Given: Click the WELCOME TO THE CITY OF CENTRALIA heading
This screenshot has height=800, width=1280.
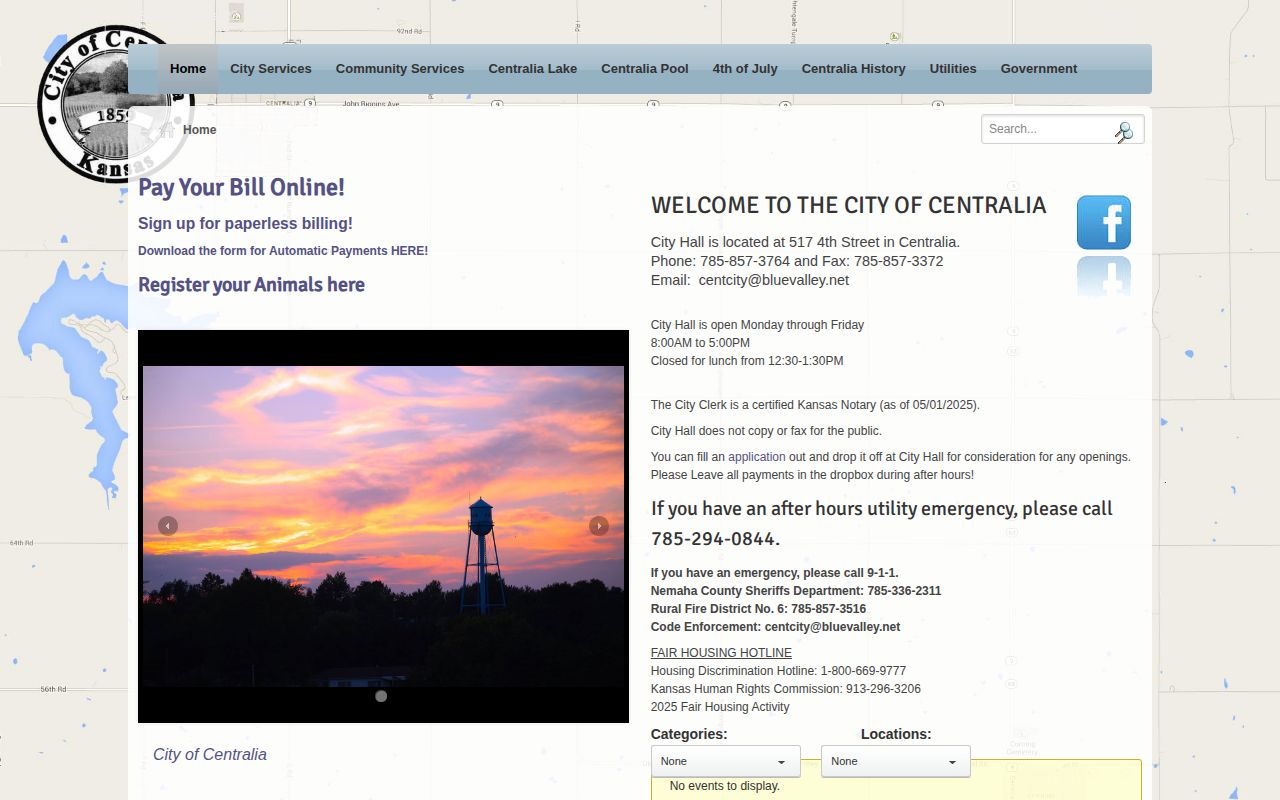Looking at the screenshot, I should pos(848,205).
